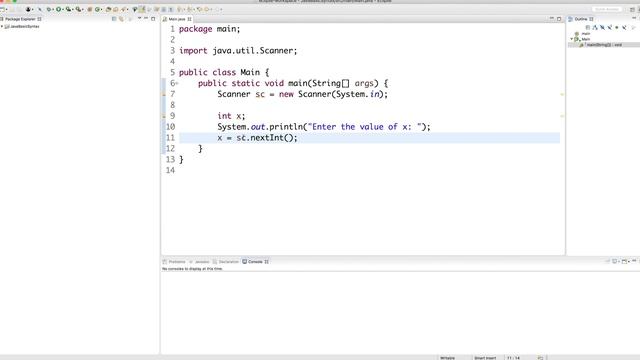Toggle the highlighted Mark Occurrences toolbar button
This screenshot has height=360, width=640.
(142, 9)
